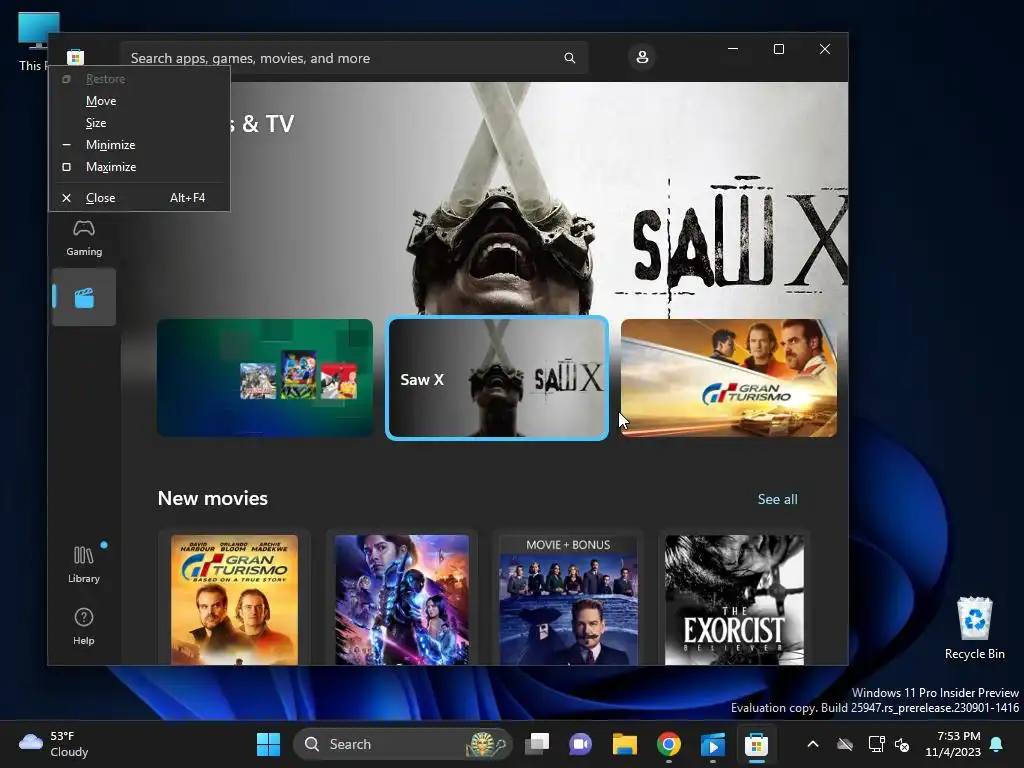Select the Saw X carousel card
Viewport: 1024px width, 768px height.
497,378
